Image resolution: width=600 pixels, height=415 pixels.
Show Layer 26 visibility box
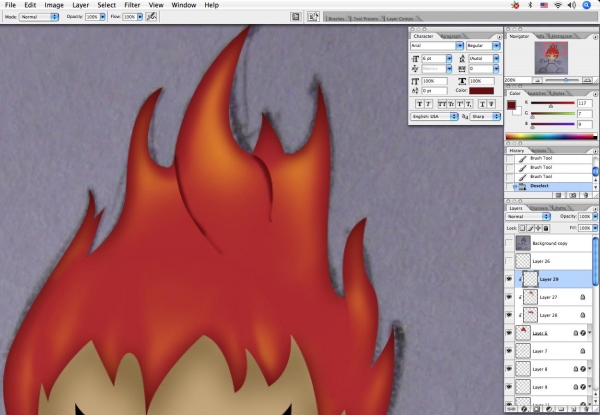pyautogui.click(x=509, y=261)
